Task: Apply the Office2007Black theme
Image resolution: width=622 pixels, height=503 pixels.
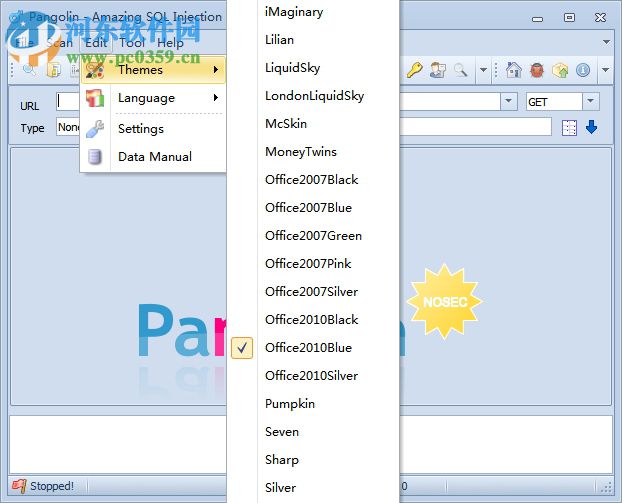Action: tap(313, 180)
